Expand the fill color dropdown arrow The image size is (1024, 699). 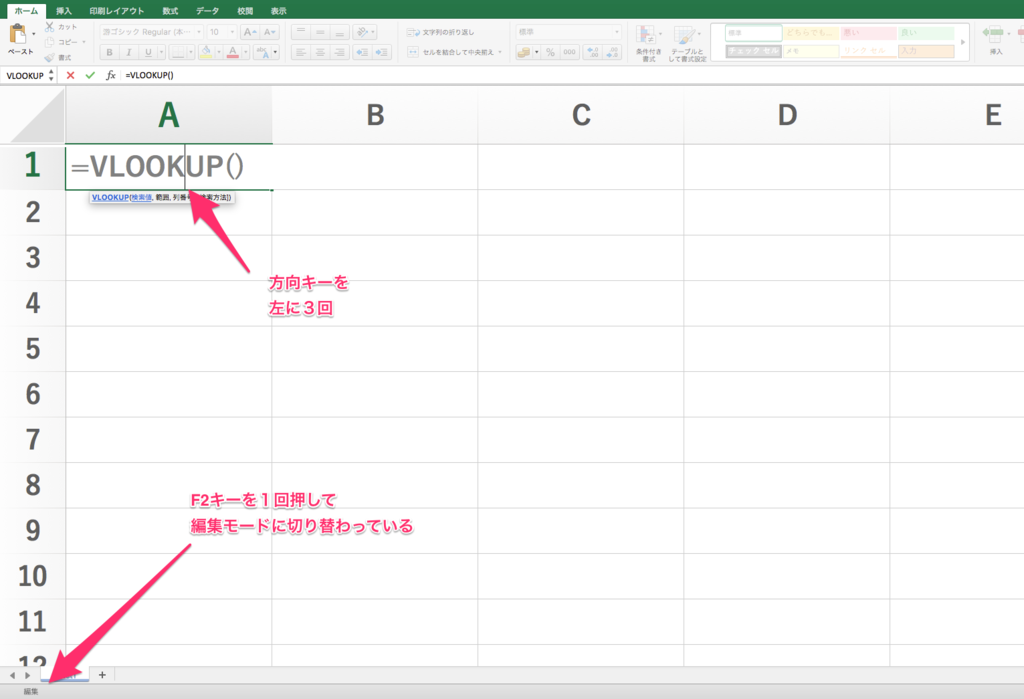point(218,51)
